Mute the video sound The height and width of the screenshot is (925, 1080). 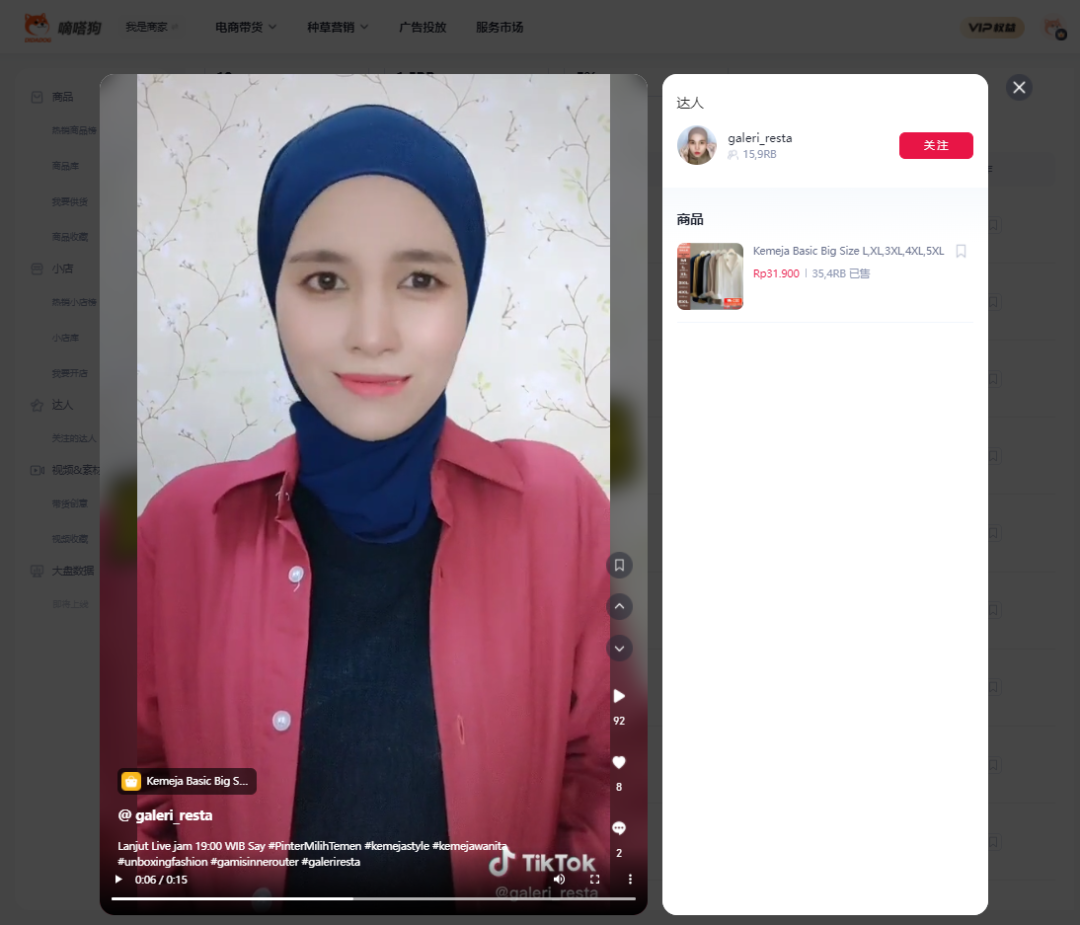click(x=559, y=879)
